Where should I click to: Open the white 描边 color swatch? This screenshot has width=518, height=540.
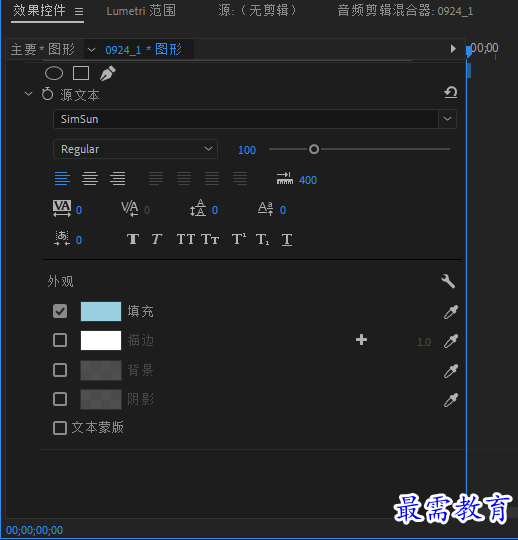coord(101,340)
